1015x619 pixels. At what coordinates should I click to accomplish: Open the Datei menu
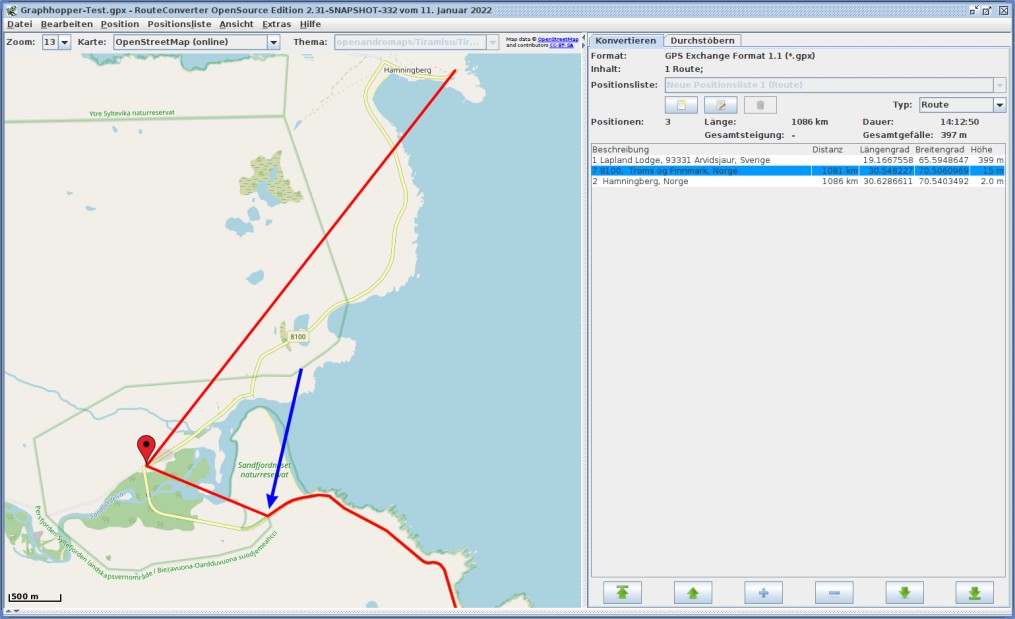[19, 24]
